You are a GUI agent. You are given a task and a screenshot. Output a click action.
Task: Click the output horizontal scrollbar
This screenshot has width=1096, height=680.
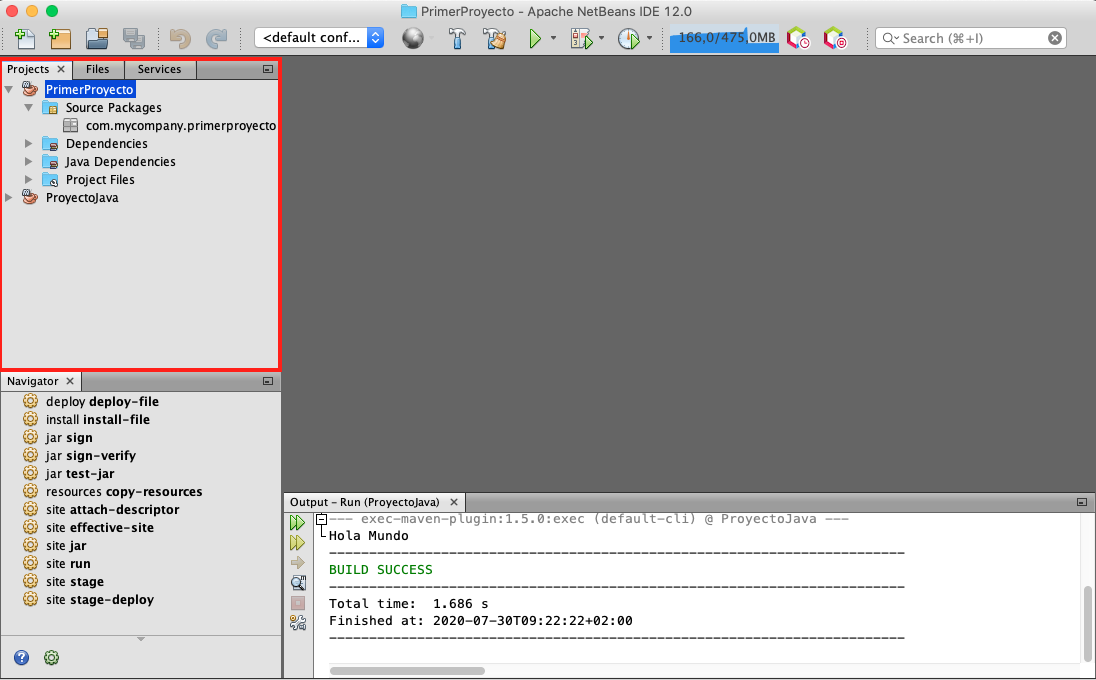point(408,671)
